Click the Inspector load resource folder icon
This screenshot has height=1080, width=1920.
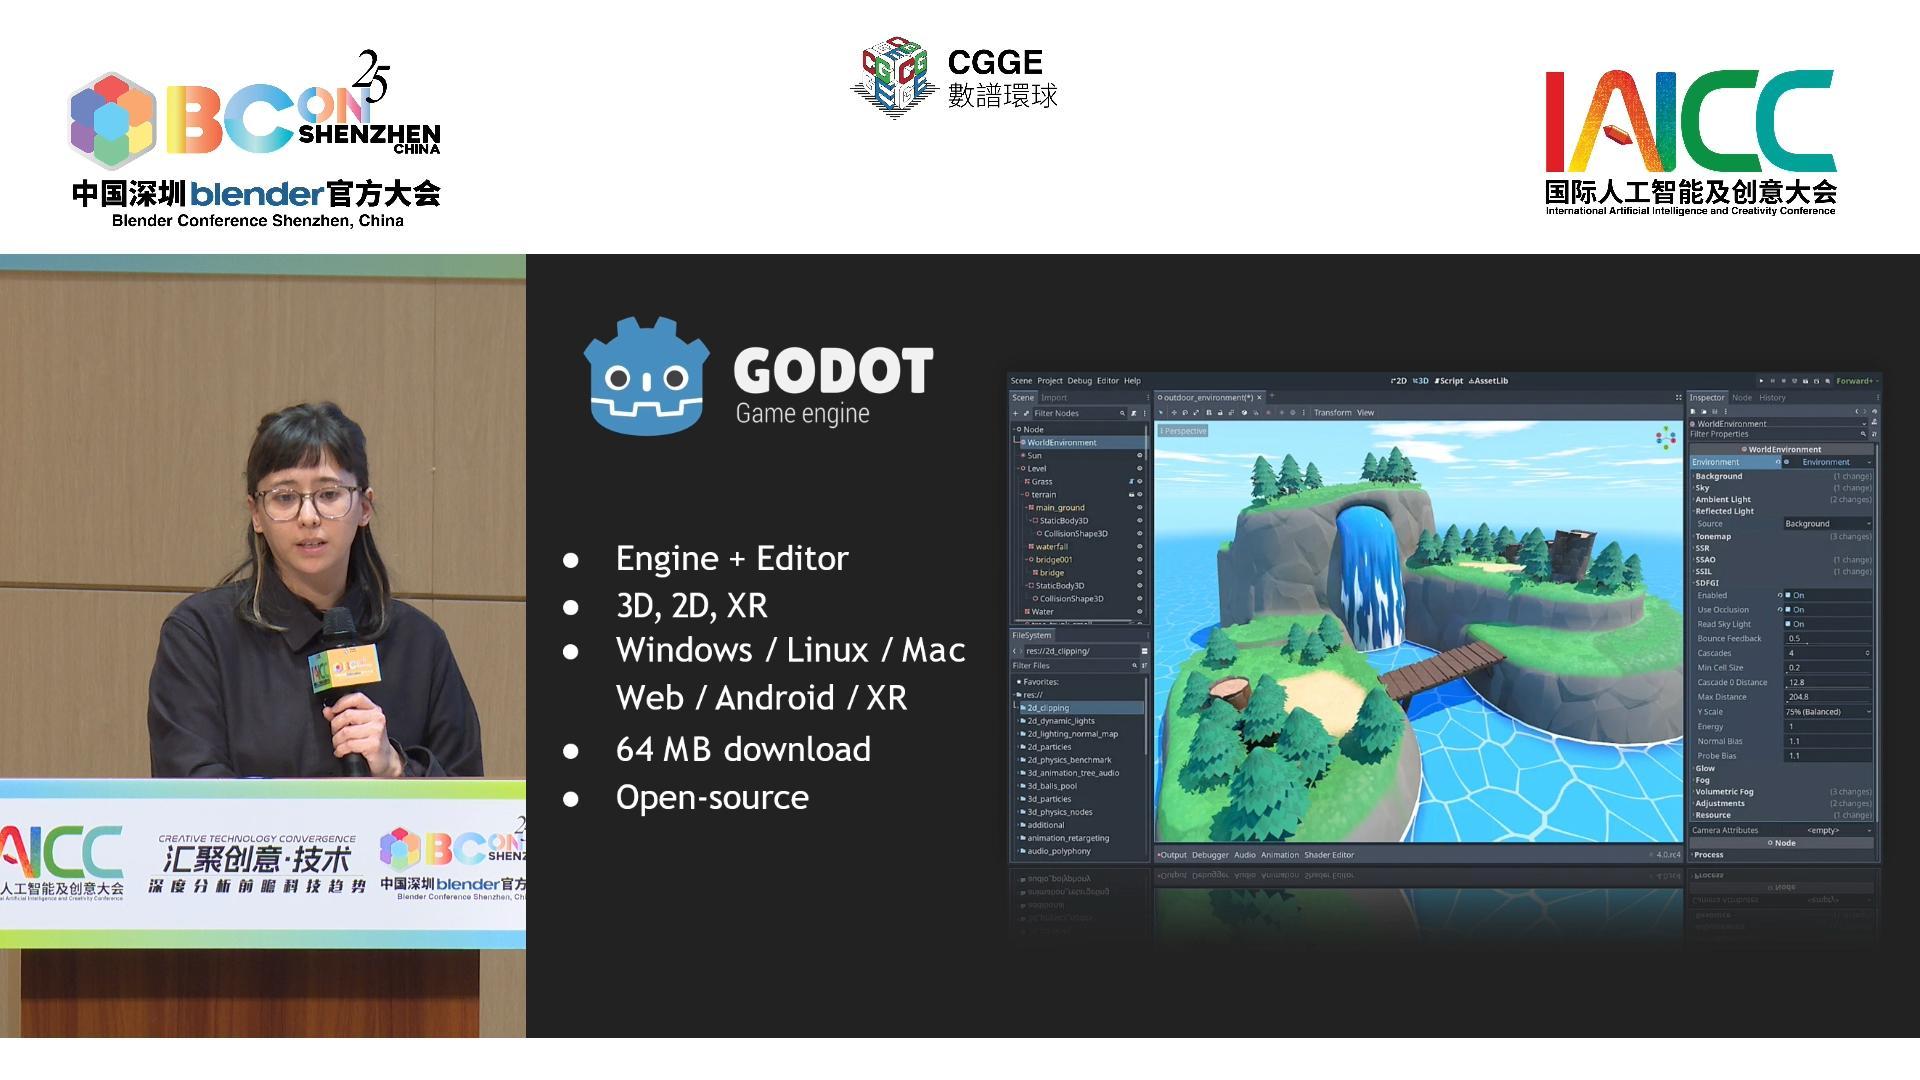[1704, 411]
